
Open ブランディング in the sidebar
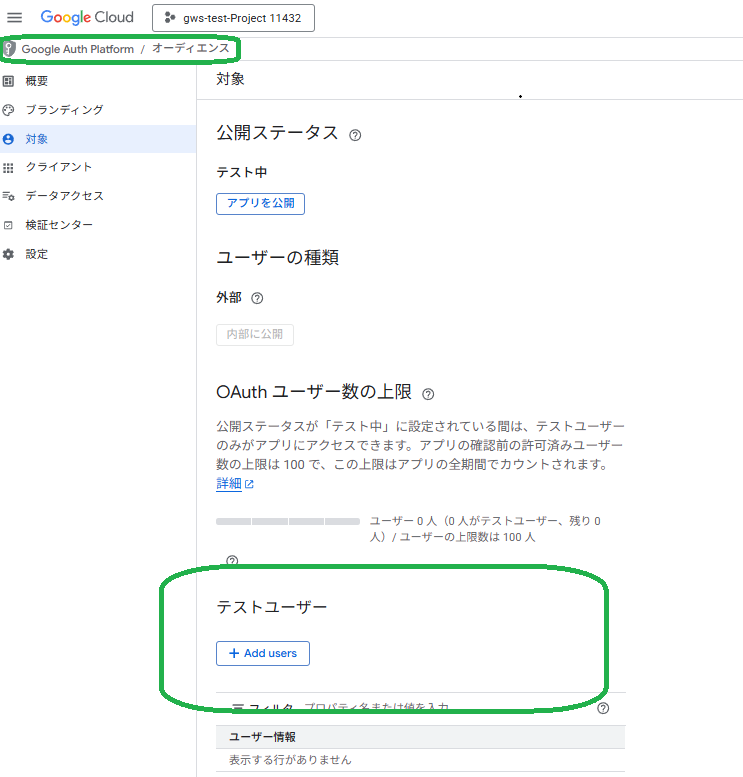pyautogui.click(x=64, y=110)
